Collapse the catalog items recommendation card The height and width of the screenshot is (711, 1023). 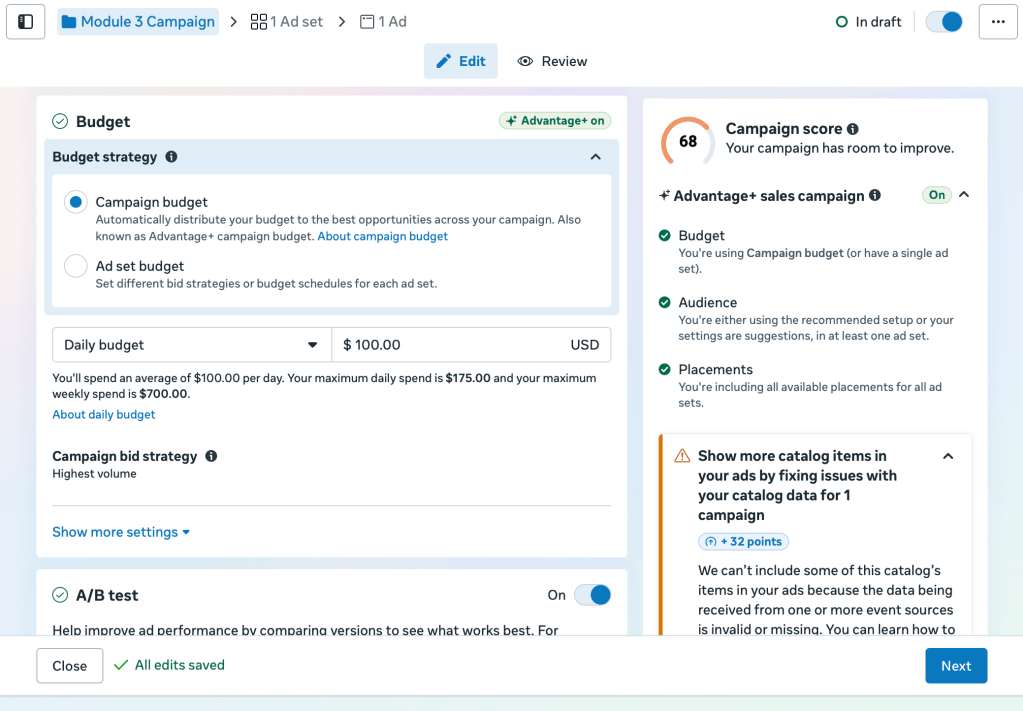(948, 456)
